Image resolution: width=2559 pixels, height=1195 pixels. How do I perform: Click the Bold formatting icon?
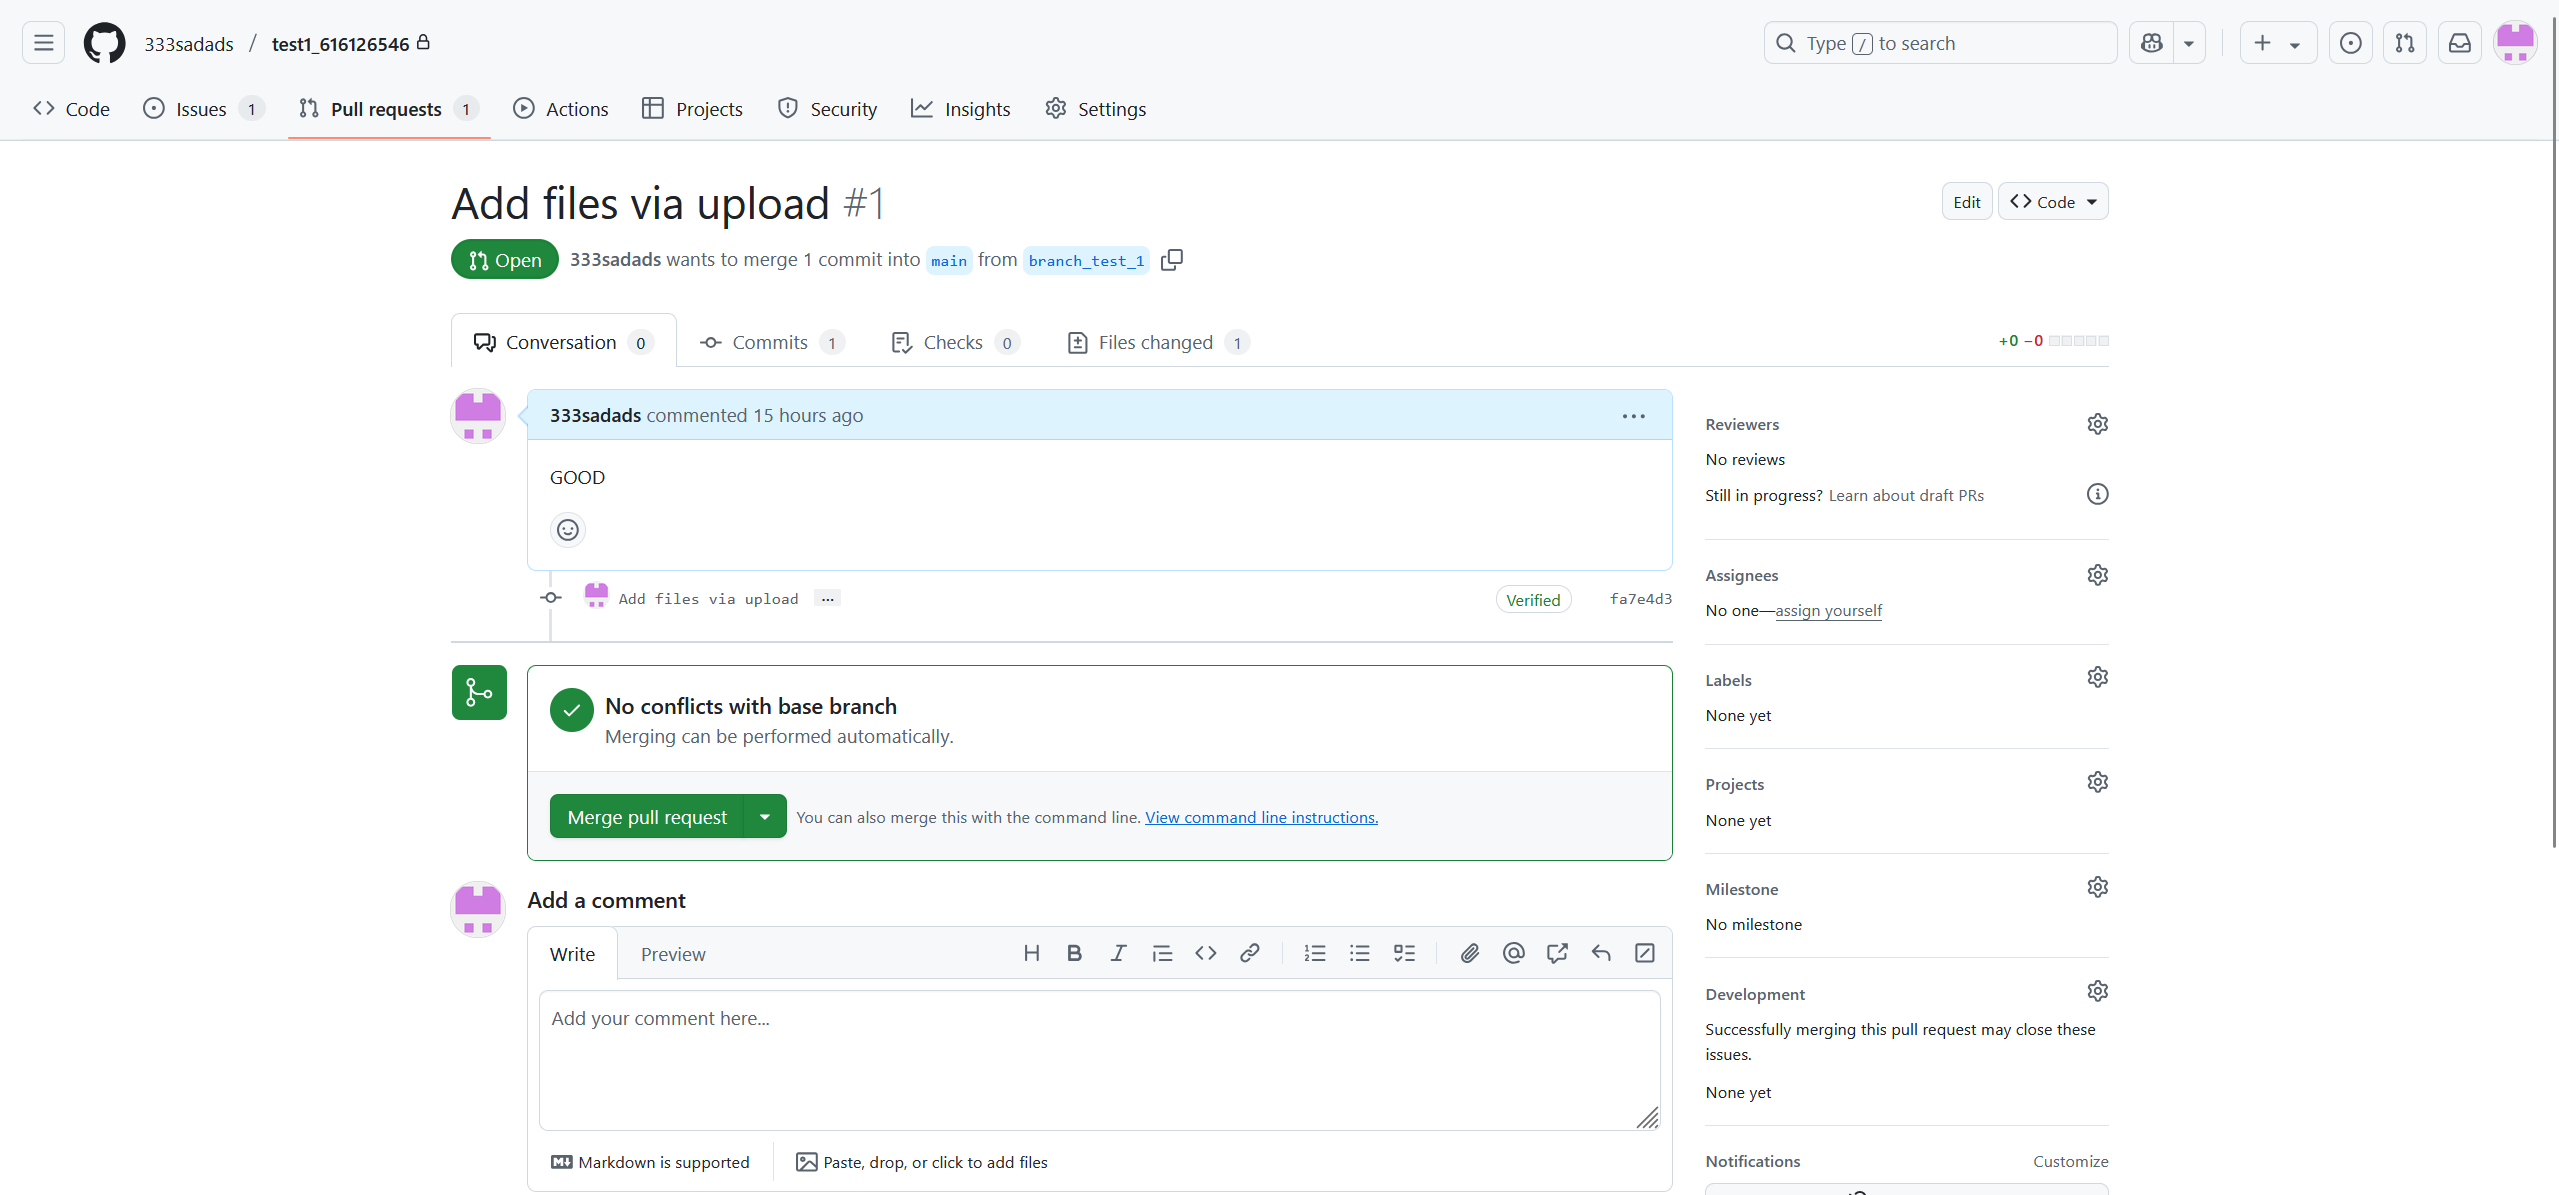tap(1074, 953)
